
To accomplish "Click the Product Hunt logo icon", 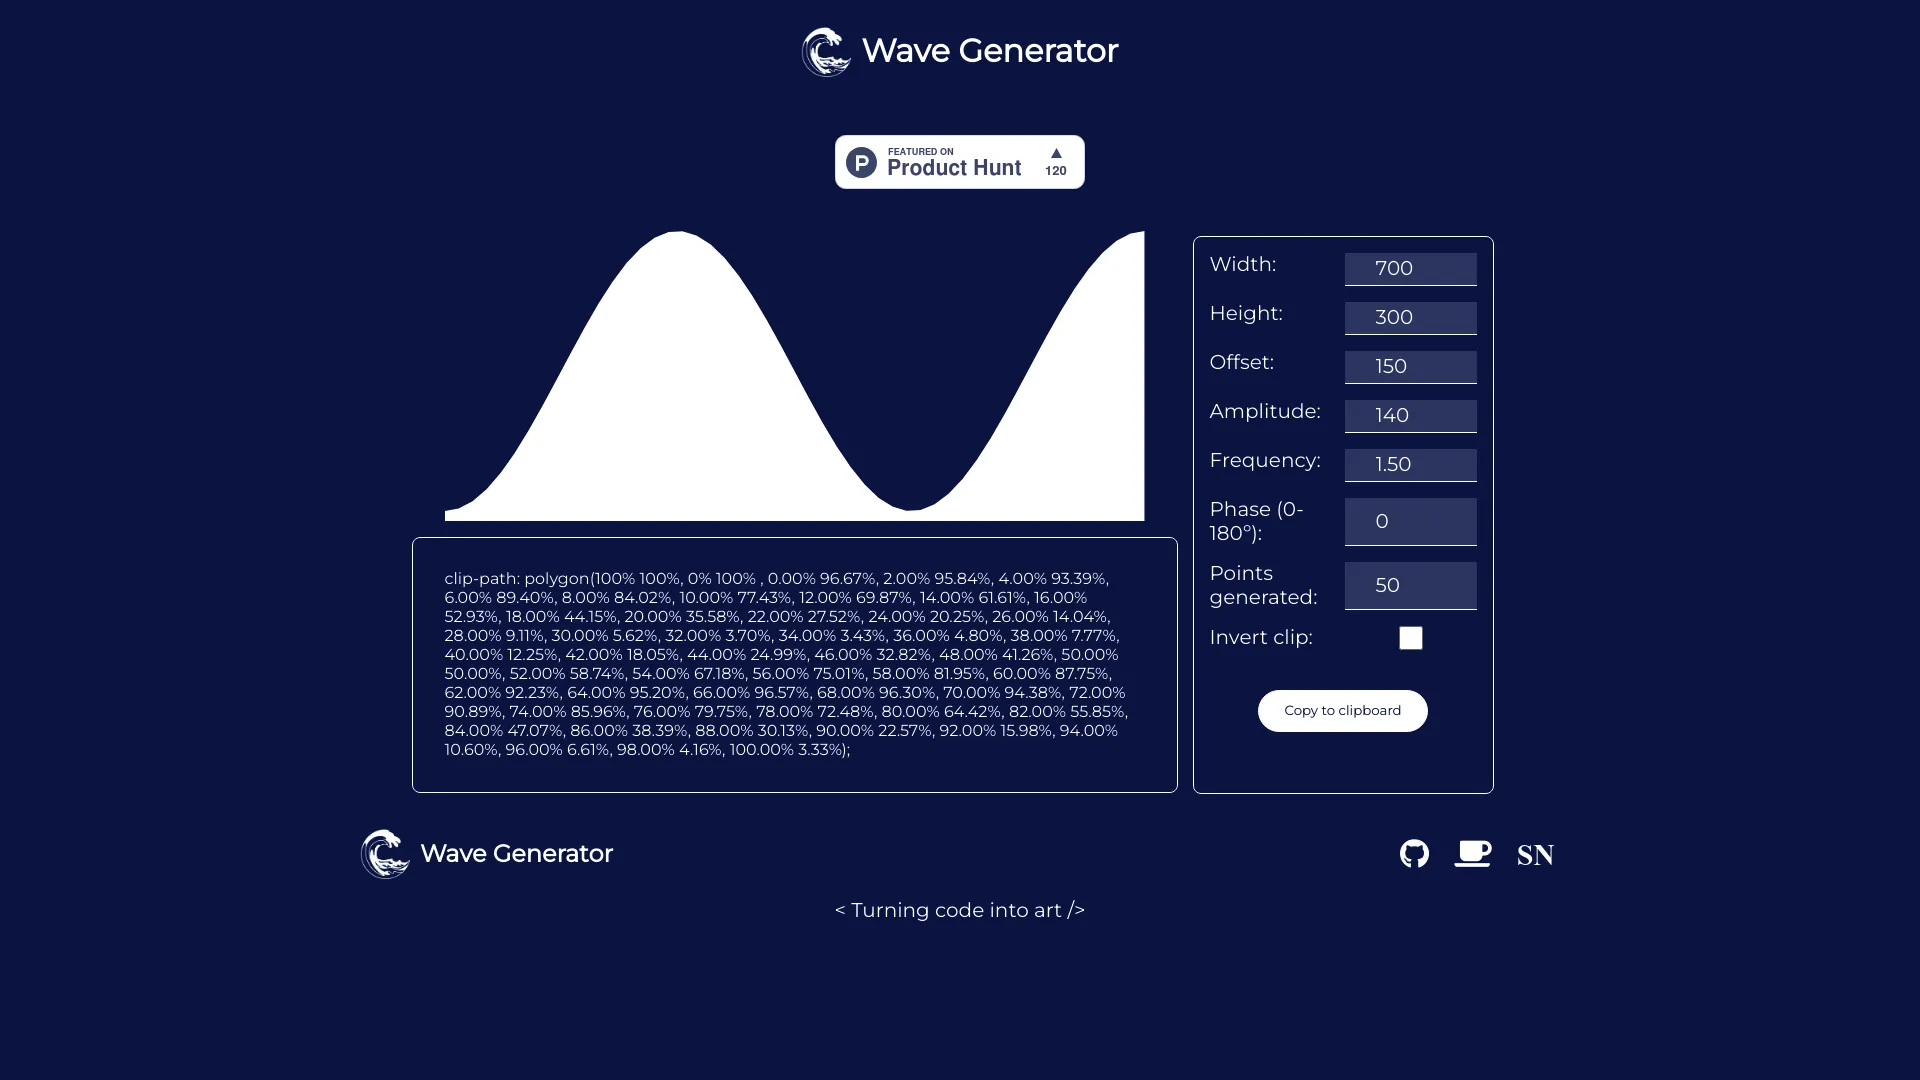I will 862,161.
